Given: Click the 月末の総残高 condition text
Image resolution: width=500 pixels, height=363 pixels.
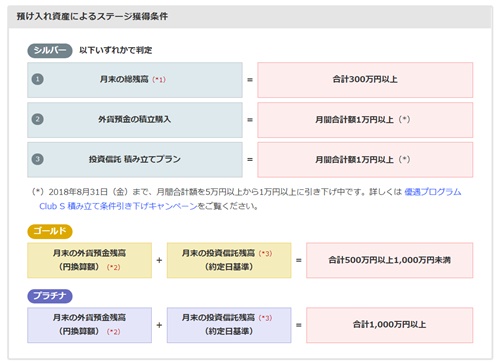Looking at the screenshot, I should [124, 79].
